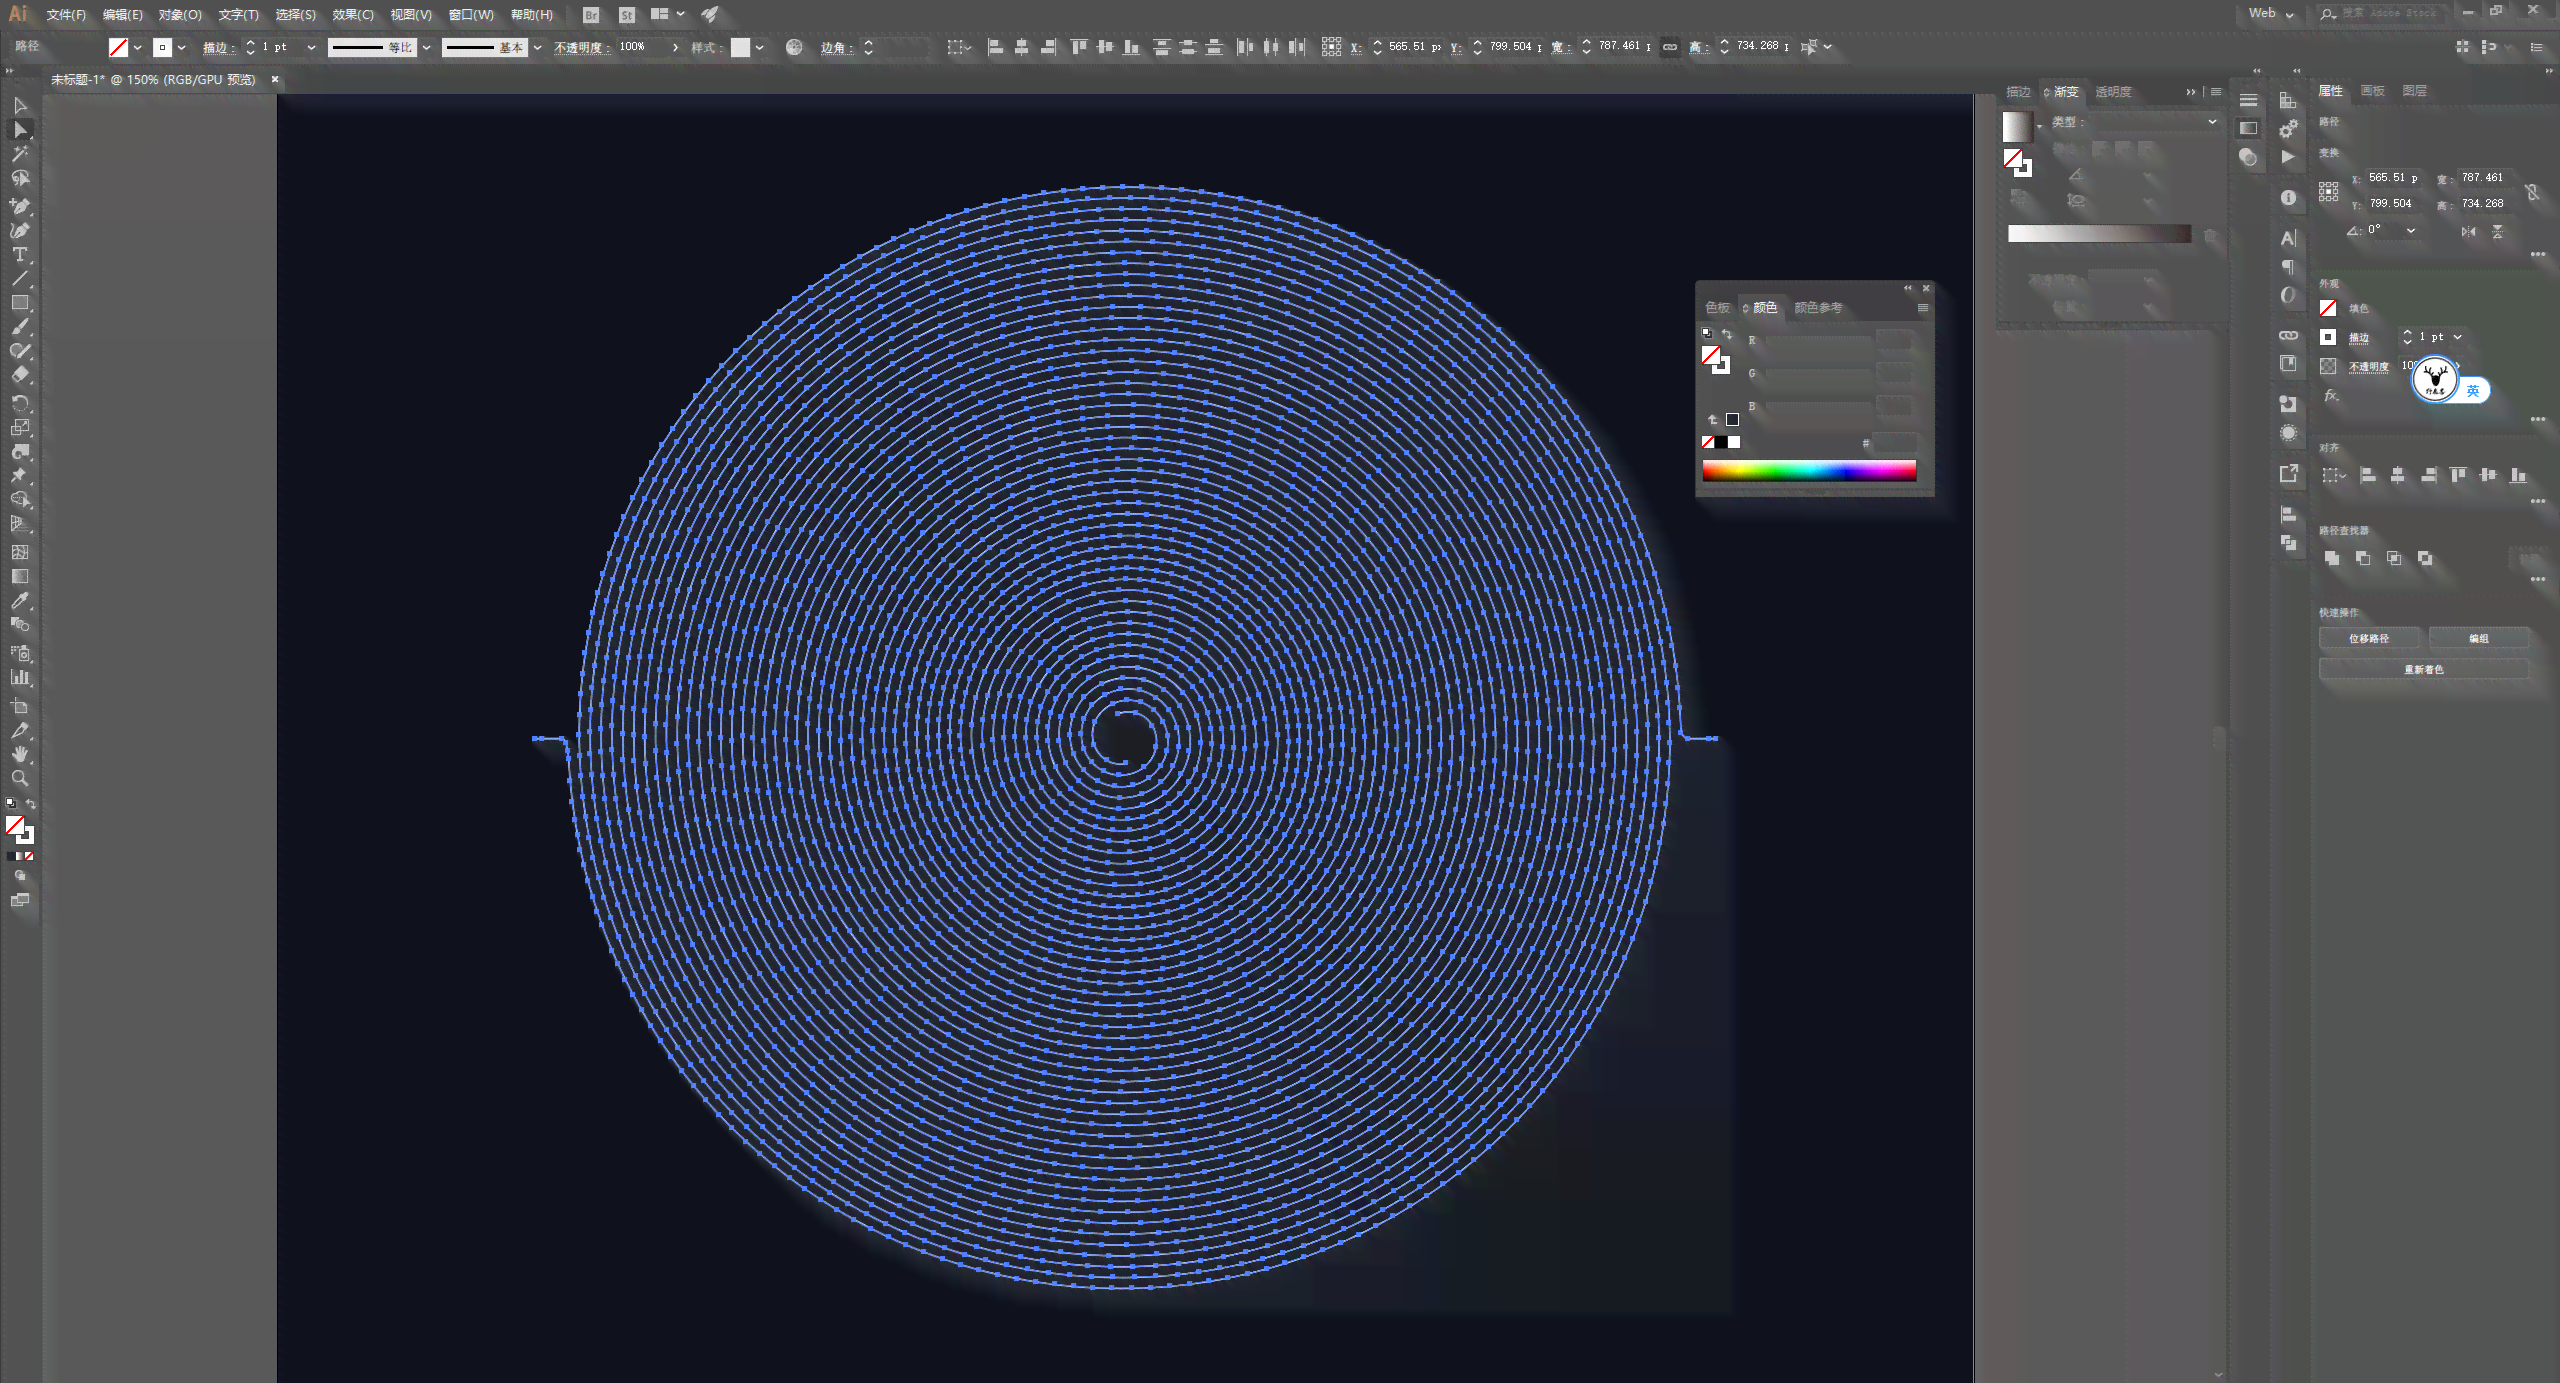This screenshot has width=2560, height=1383.
Task: Click the 不透明度 link in the control bar
Action: click(x=579, y=48)
